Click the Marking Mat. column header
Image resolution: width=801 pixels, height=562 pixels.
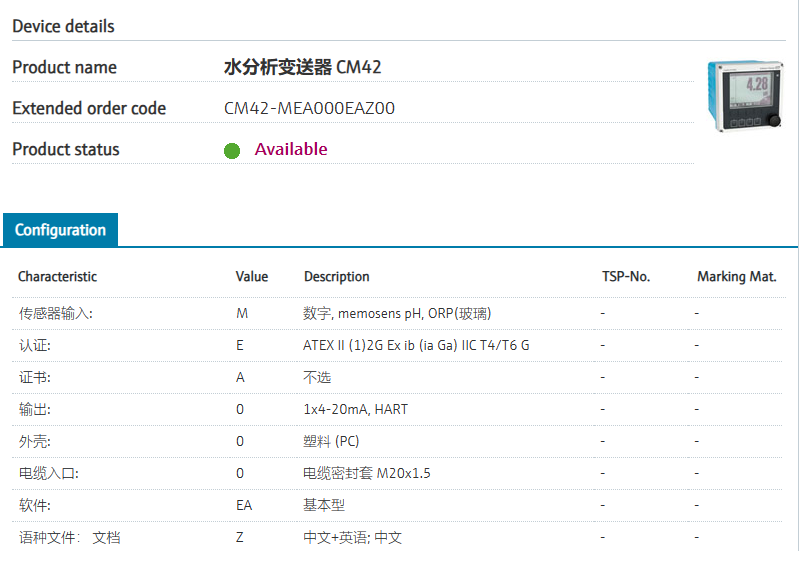(x=737, y=276)
